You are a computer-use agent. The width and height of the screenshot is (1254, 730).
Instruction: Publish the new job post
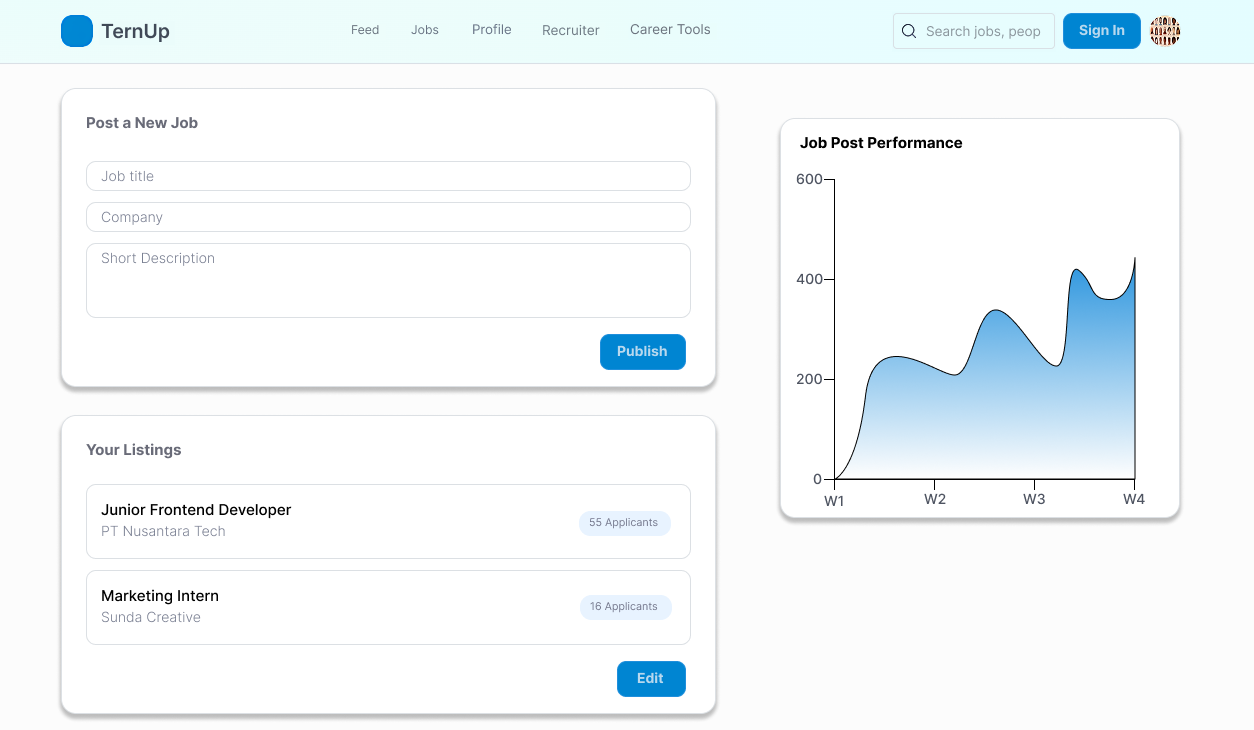click(642, 352)
